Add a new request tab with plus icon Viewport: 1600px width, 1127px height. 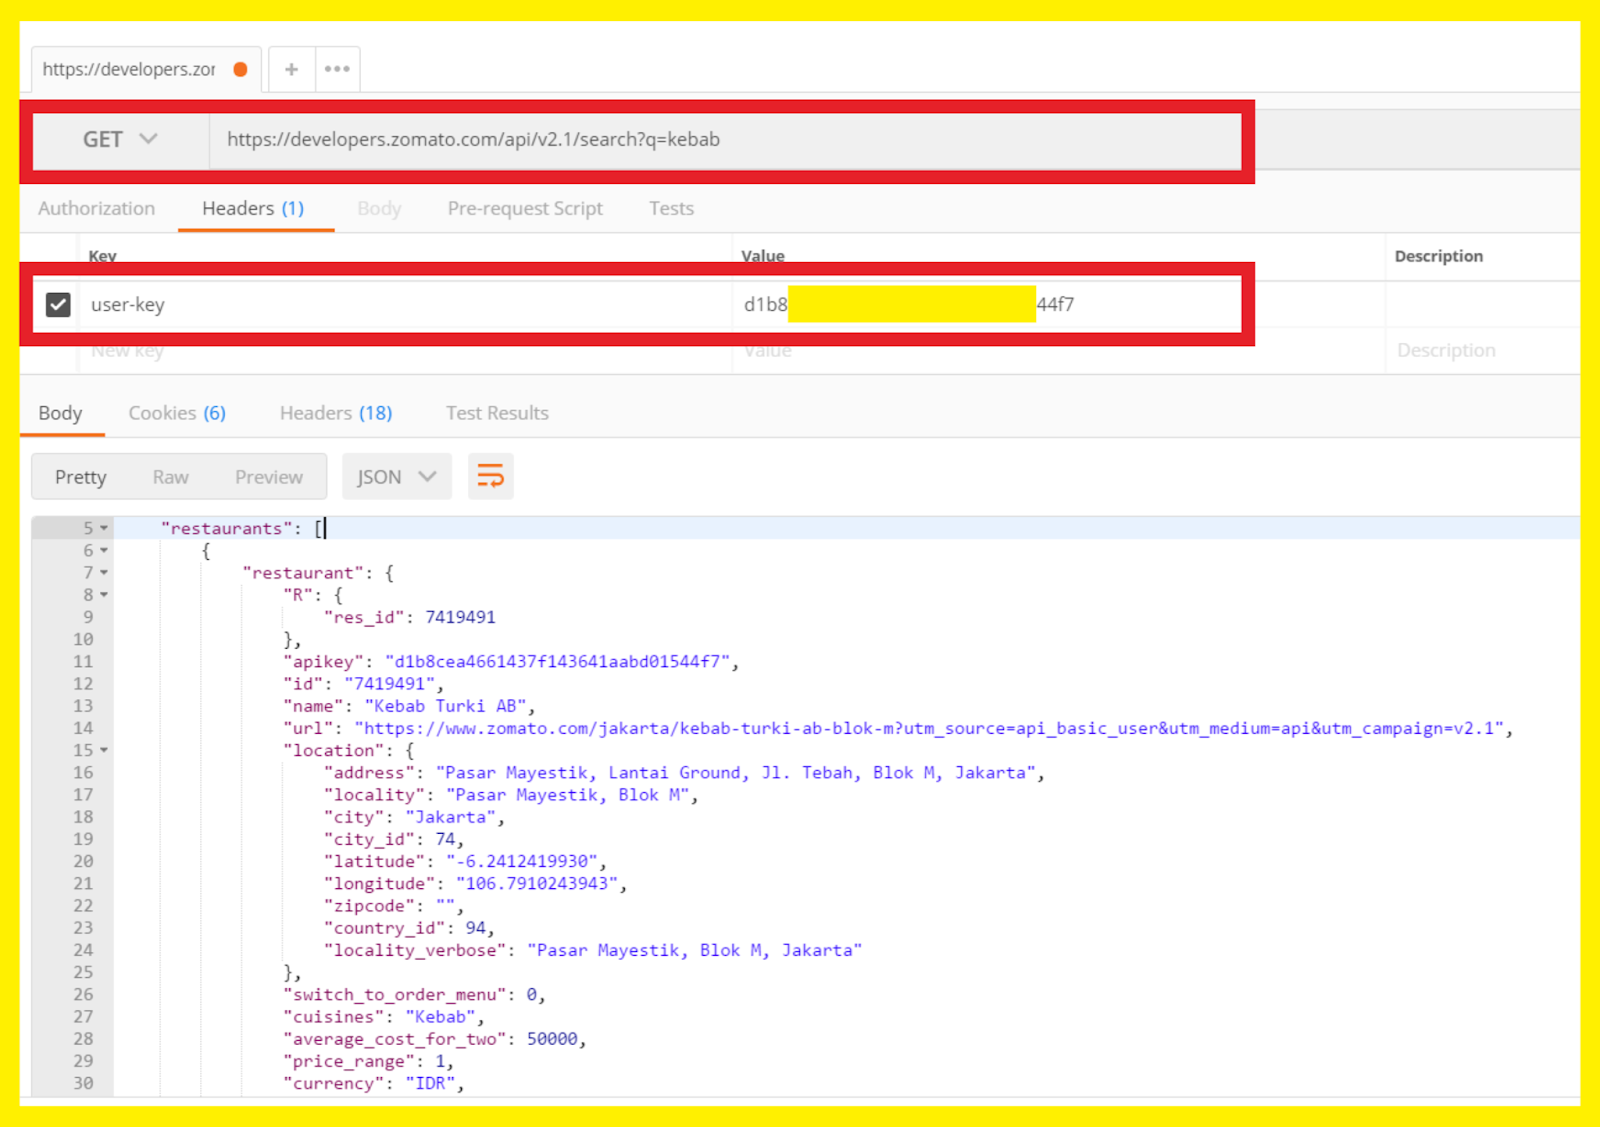click(291, 69)
